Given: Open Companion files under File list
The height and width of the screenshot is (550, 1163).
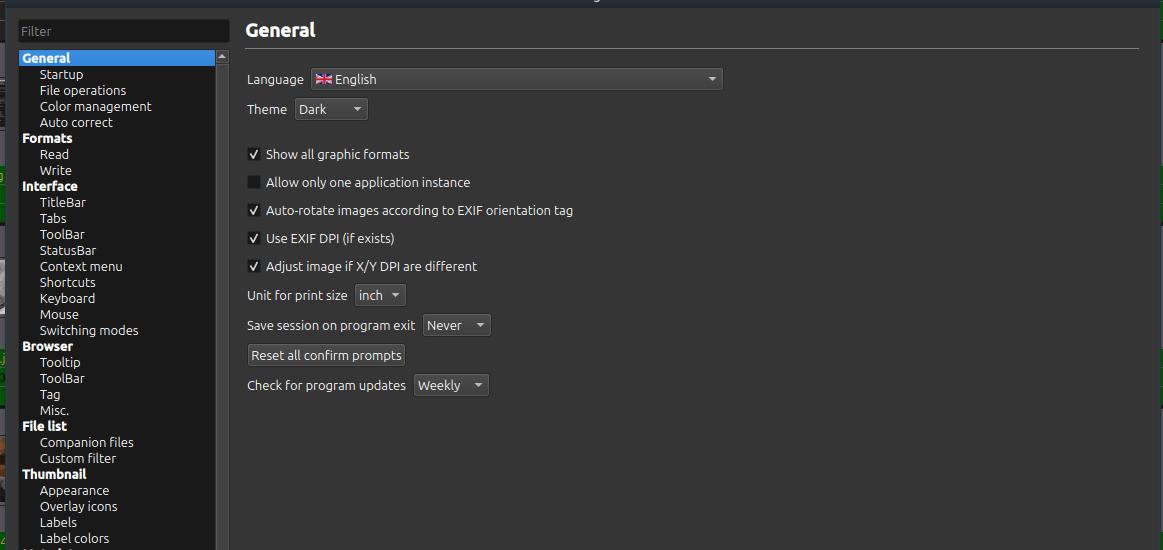Looking at the screenshot, I should click(x=86, y=442).
